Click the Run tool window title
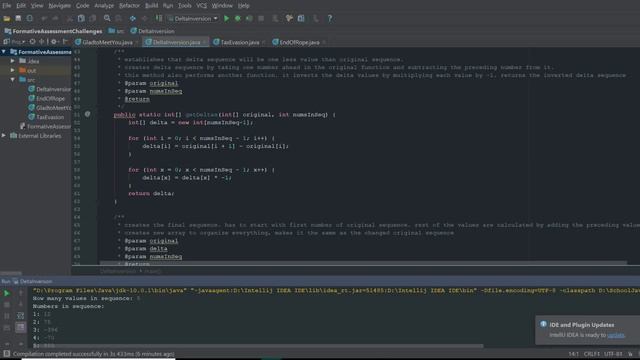Screen dimensions: 640x360 tap(27, 281)
